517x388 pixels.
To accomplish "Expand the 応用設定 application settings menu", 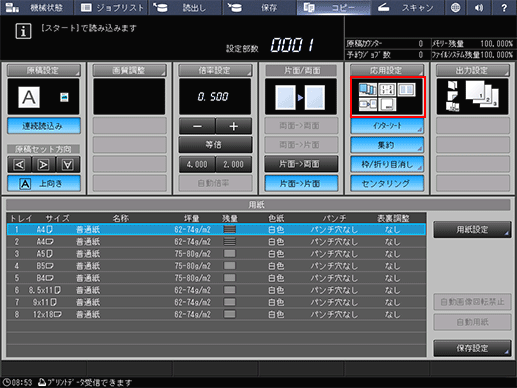I will coord(387,70).
